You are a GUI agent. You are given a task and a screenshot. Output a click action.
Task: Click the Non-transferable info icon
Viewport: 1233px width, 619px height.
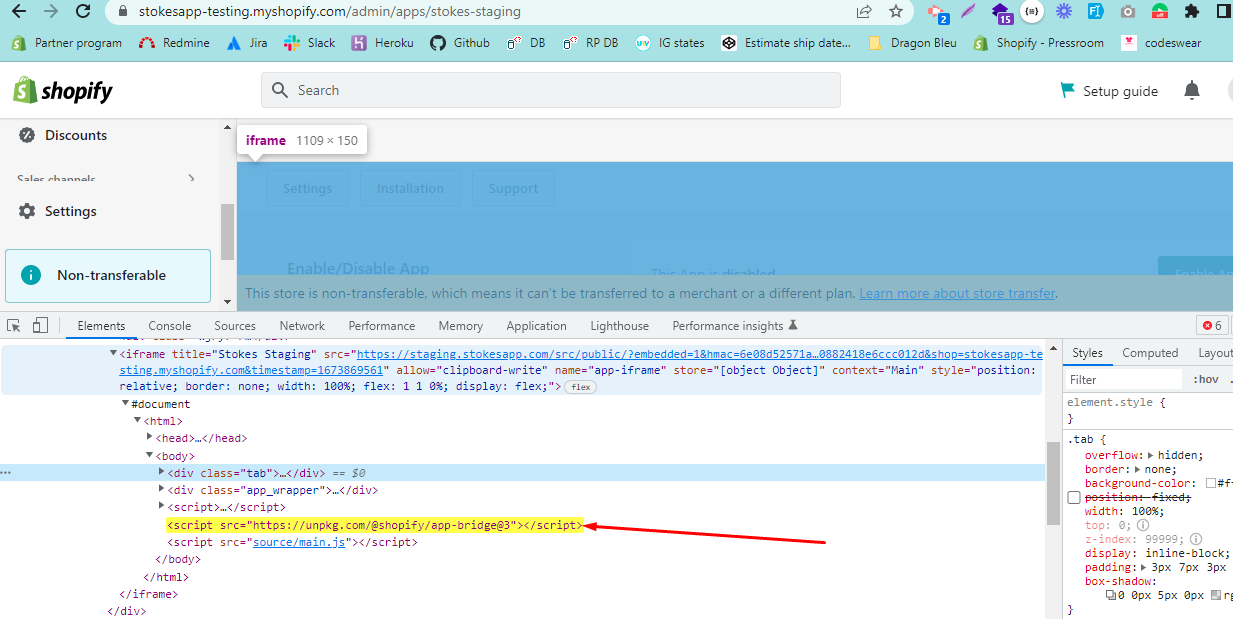click(31, 275)
